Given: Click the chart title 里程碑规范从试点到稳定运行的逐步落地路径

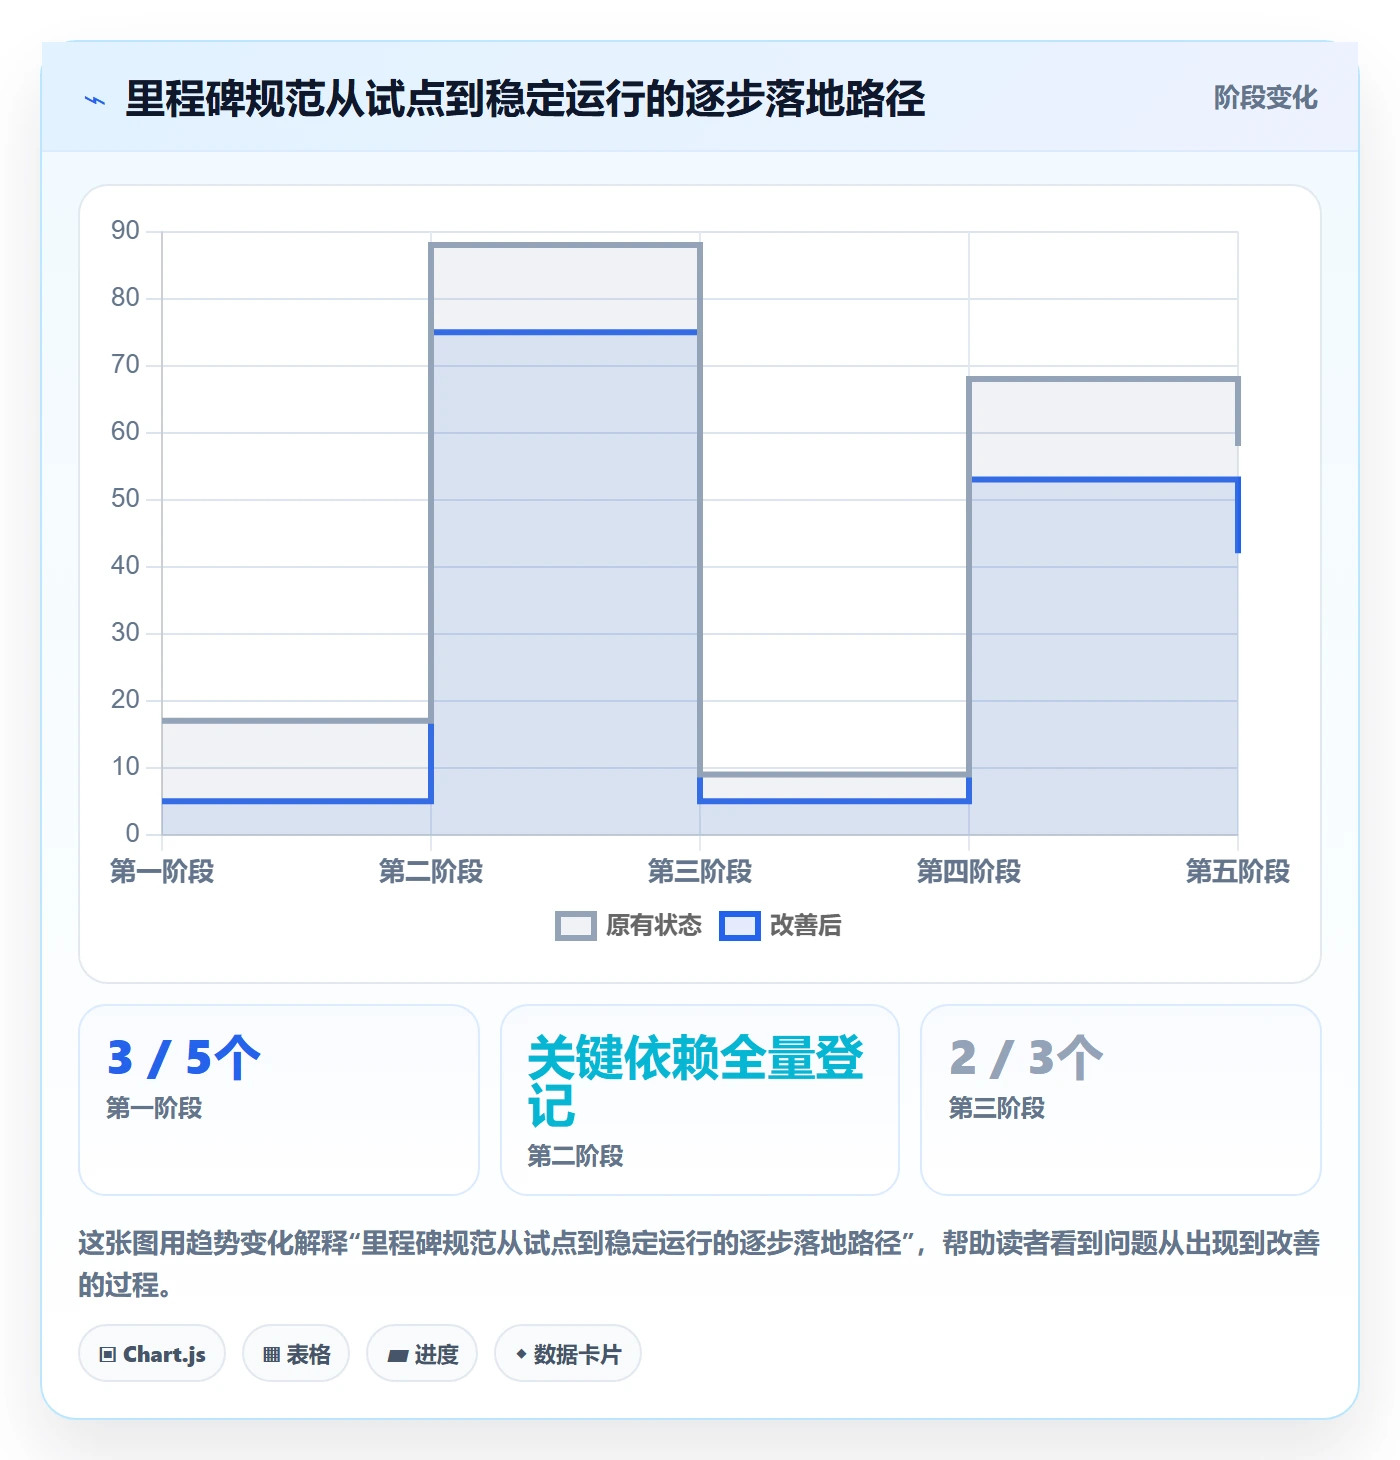Looking at the screenshot, I should click(x=525, y=99).
